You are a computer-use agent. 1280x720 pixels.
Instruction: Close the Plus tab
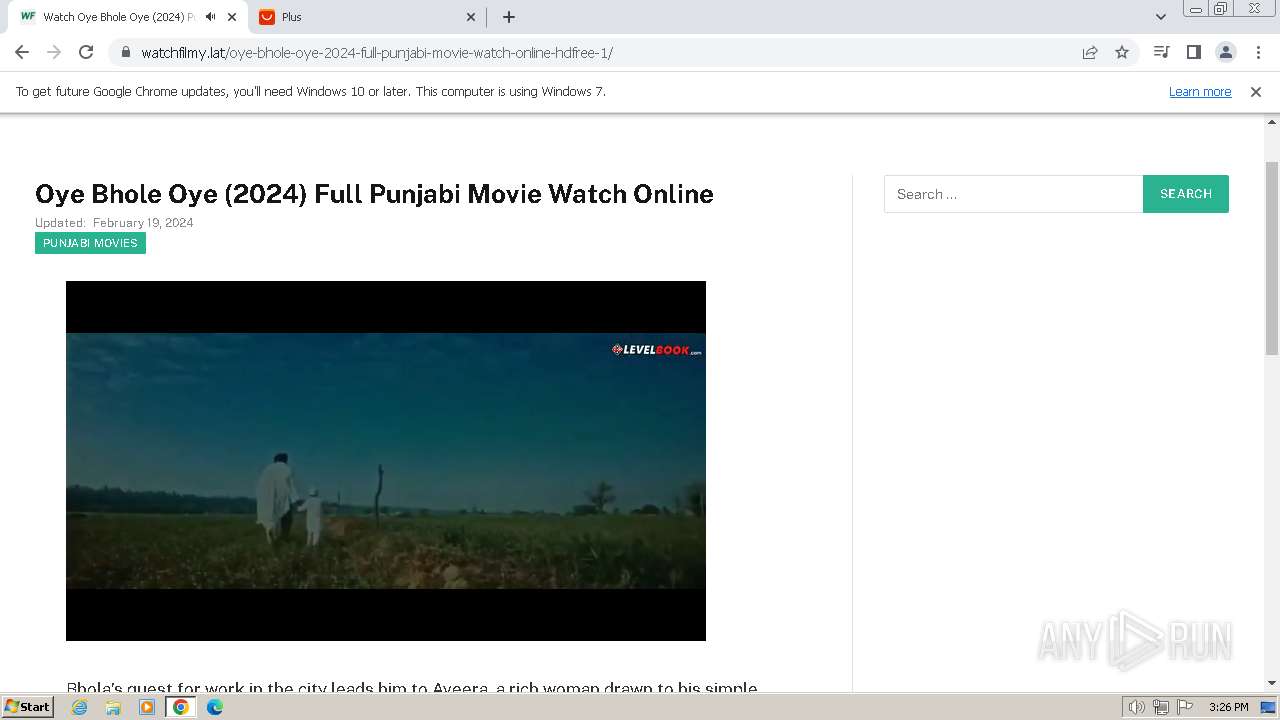[x=471, y=17]
